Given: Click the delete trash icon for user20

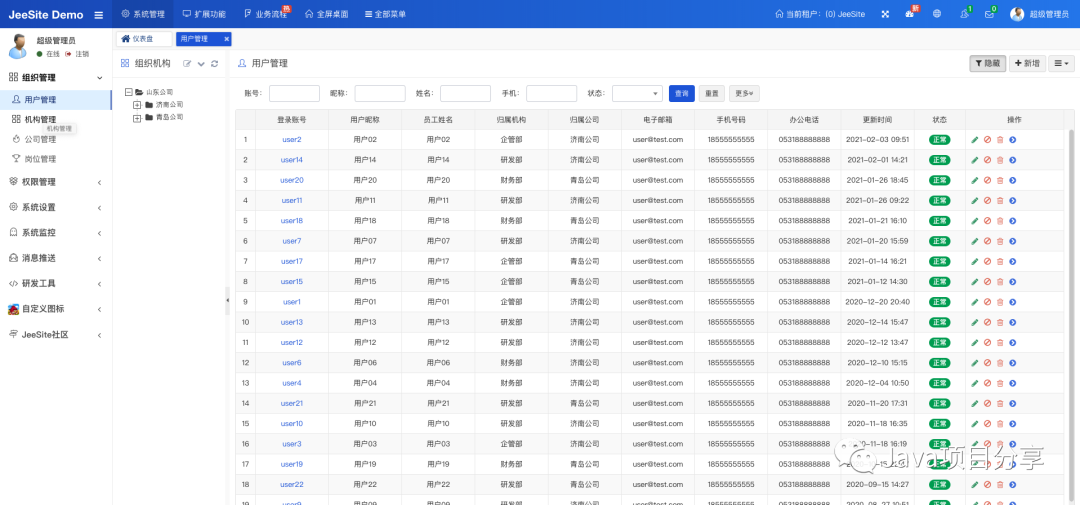Looking at the screenshot, I should (x=1000, y=180).
